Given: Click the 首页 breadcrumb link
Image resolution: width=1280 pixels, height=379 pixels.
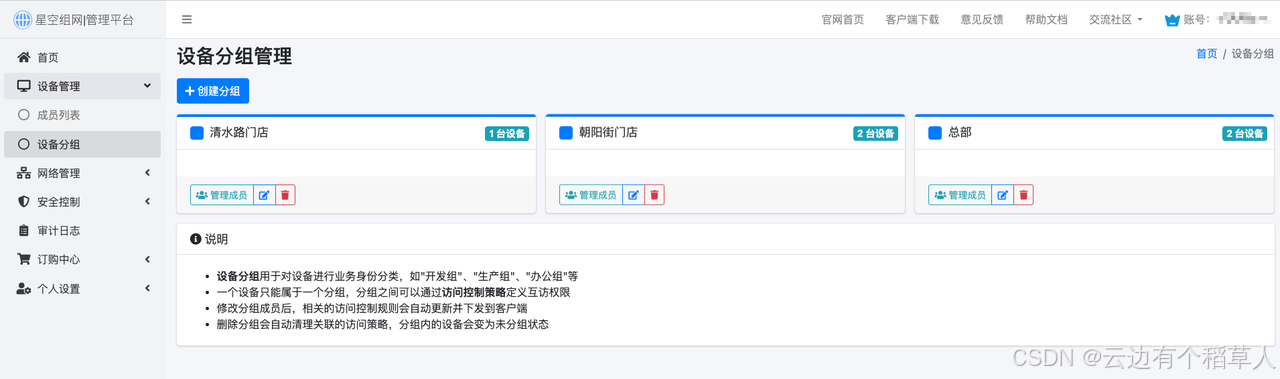Looking at the screenshot, I should (1207, 54).
